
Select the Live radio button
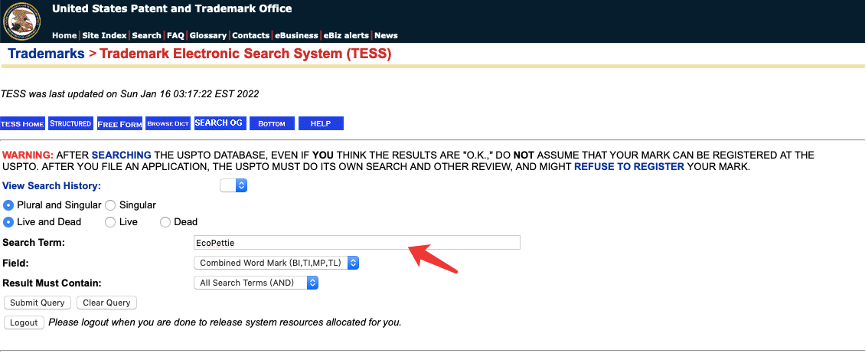click(x=110, y=222)
